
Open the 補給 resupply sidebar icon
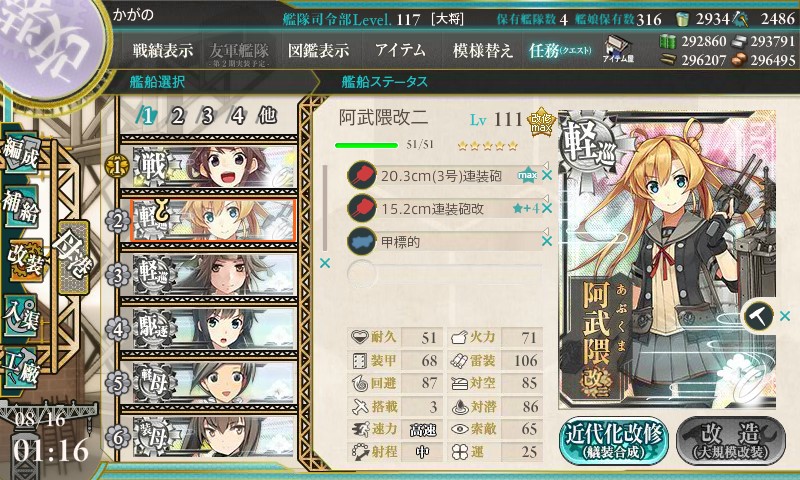pyautogui.click(x=22, y=207)
